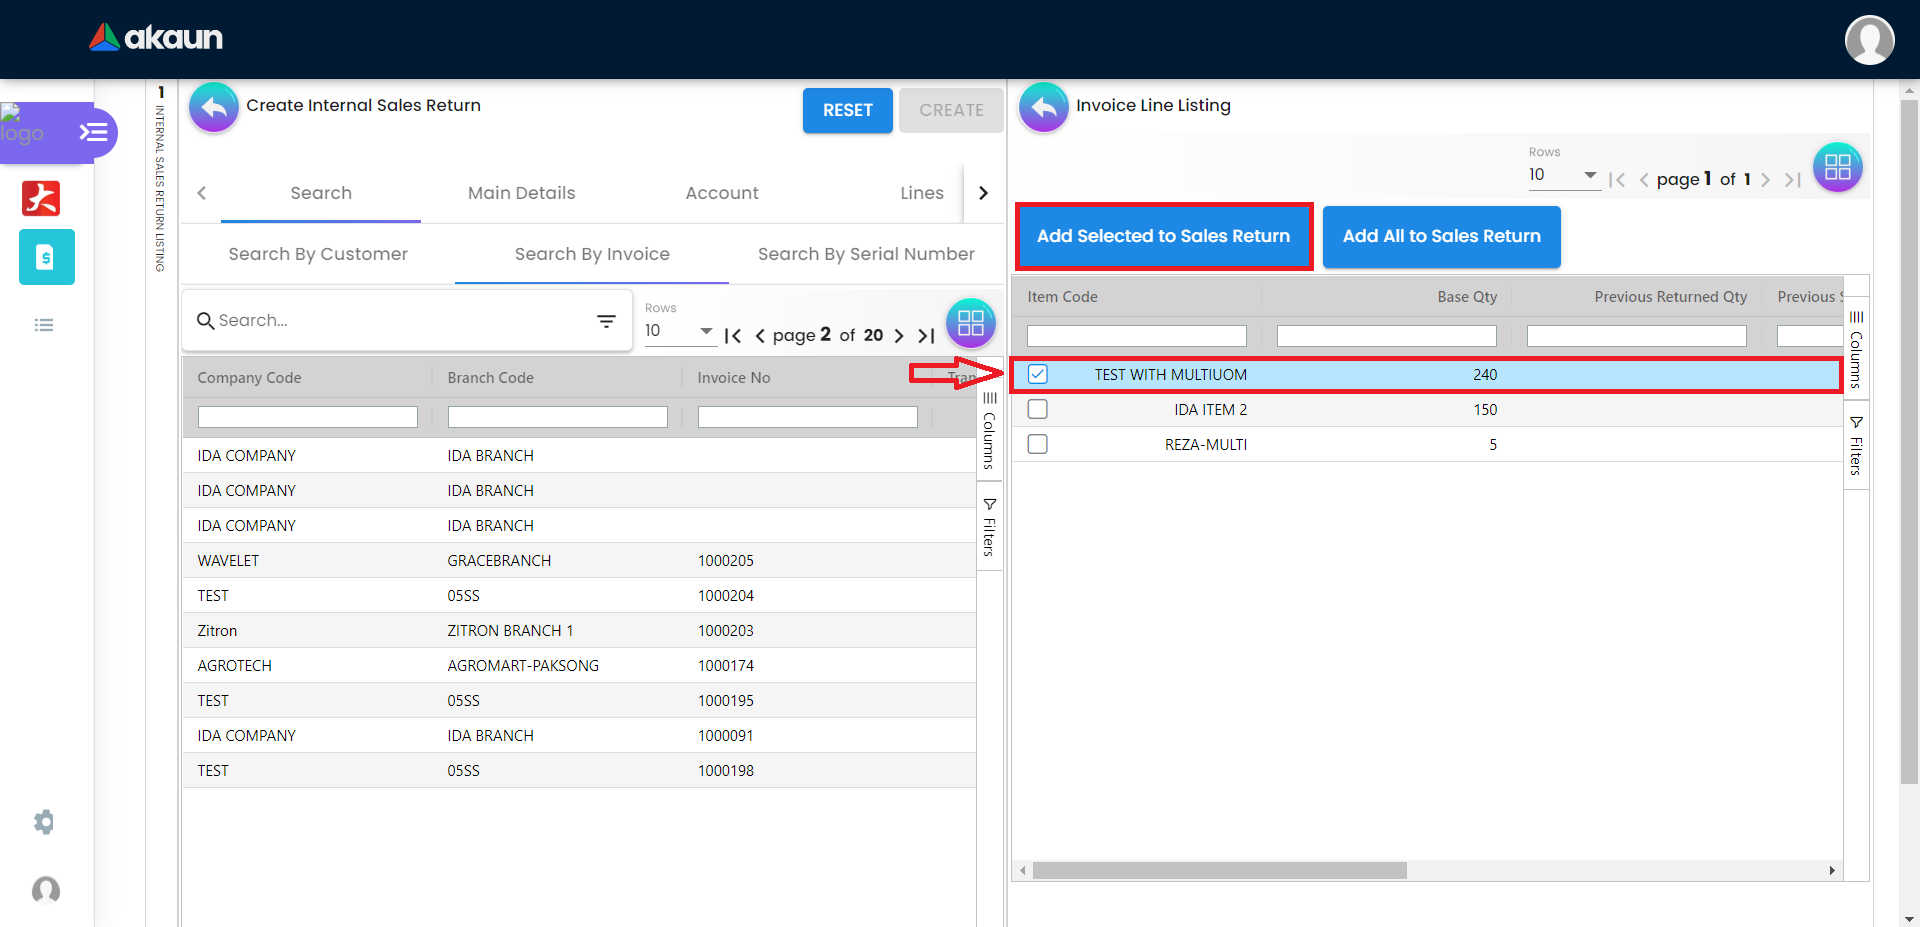
Task: Open the Rows dropdown in Invoice Line Listing
Action: click(1563, 175)
